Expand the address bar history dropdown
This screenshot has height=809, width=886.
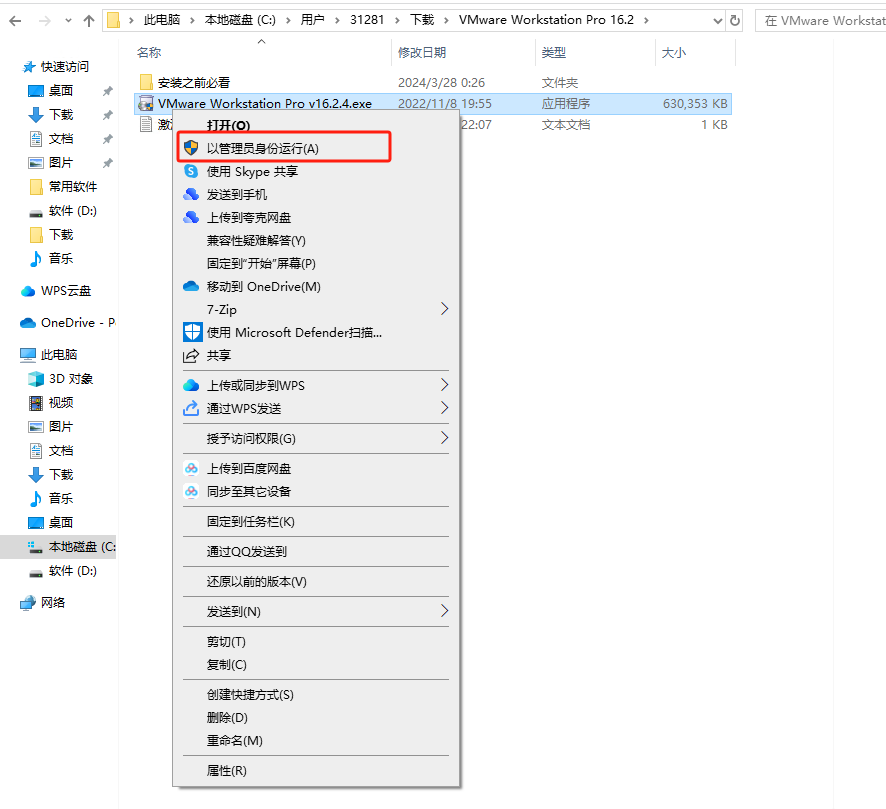point(718,21)
